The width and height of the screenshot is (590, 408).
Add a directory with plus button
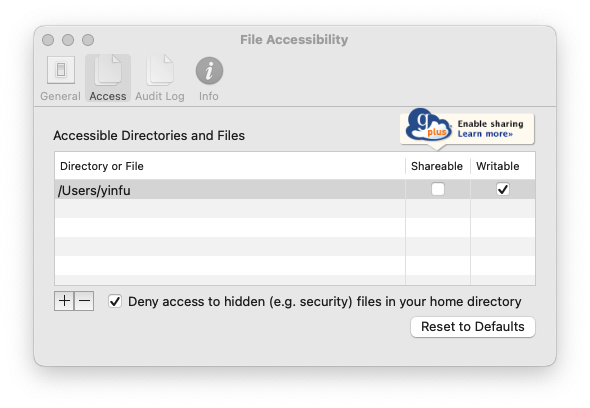pos(64,301)
